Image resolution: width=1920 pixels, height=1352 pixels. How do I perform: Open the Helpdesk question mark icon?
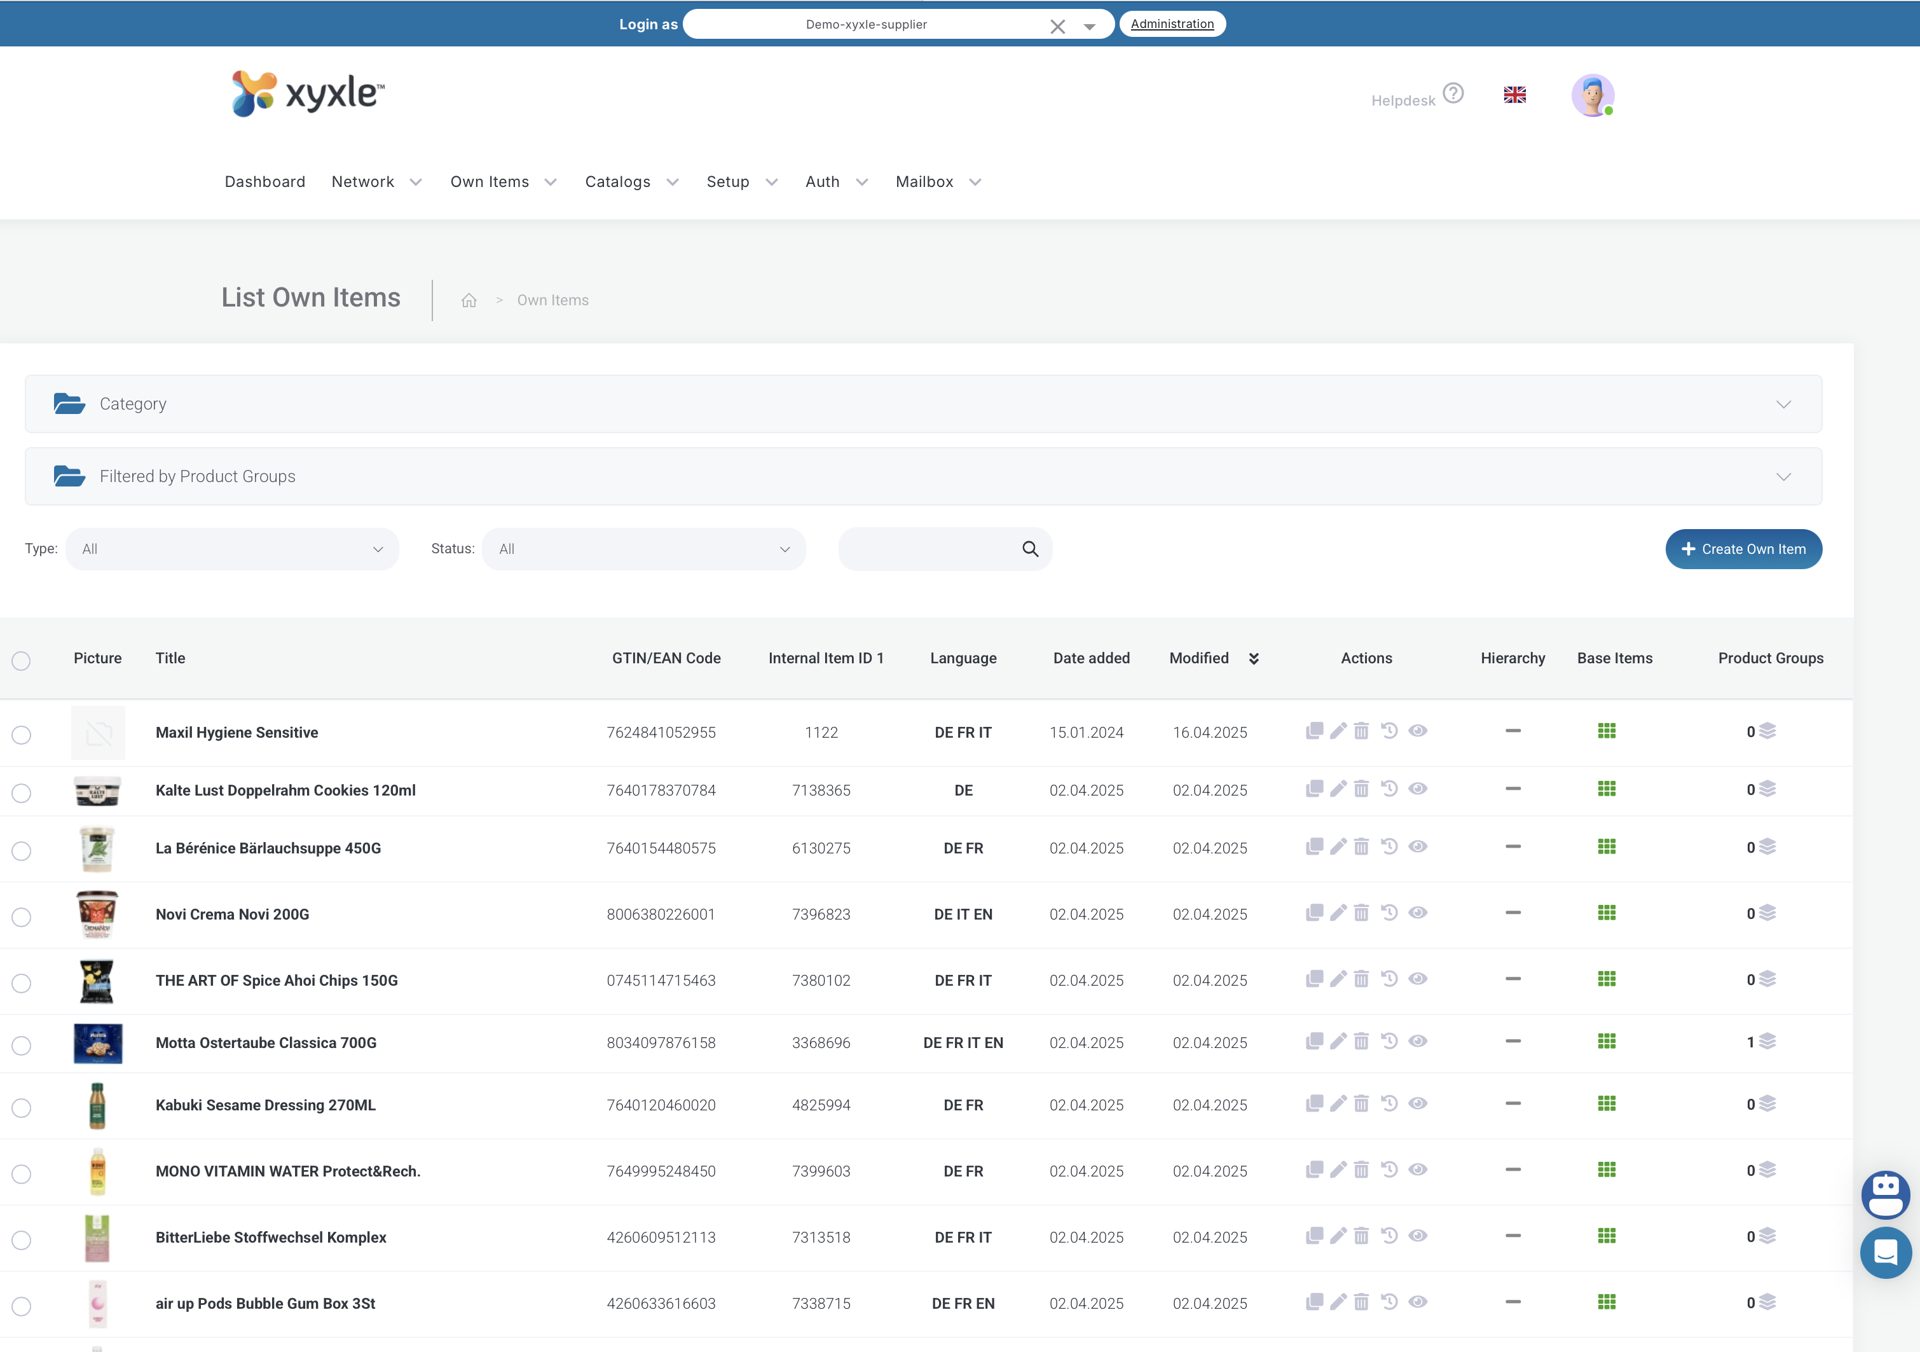pyautogui.click(x=1453, y=94)
